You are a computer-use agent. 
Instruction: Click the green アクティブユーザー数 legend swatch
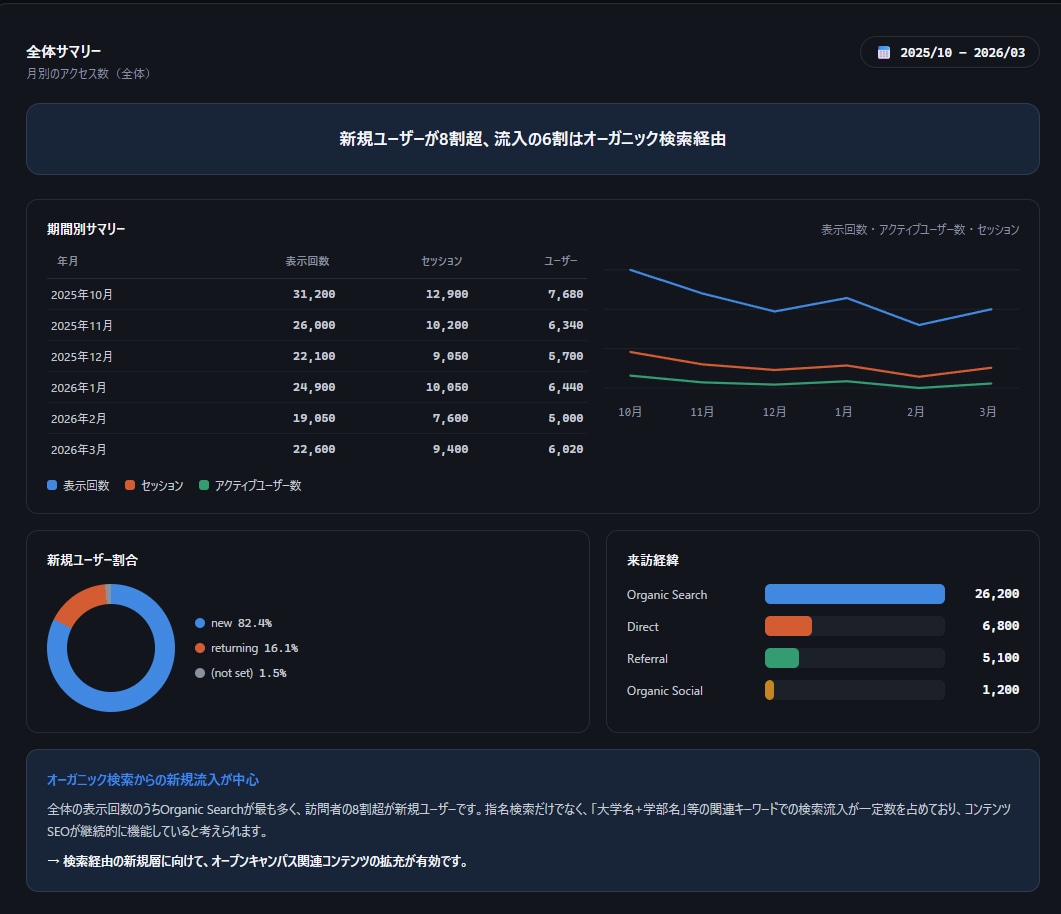point(204,485)
